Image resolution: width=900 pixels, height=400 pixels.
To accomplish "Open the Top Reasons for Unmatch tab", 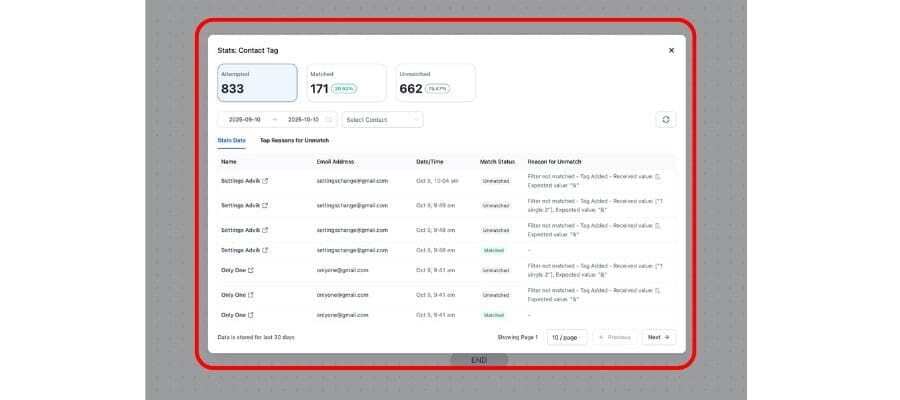I will [x=294, y=140].
